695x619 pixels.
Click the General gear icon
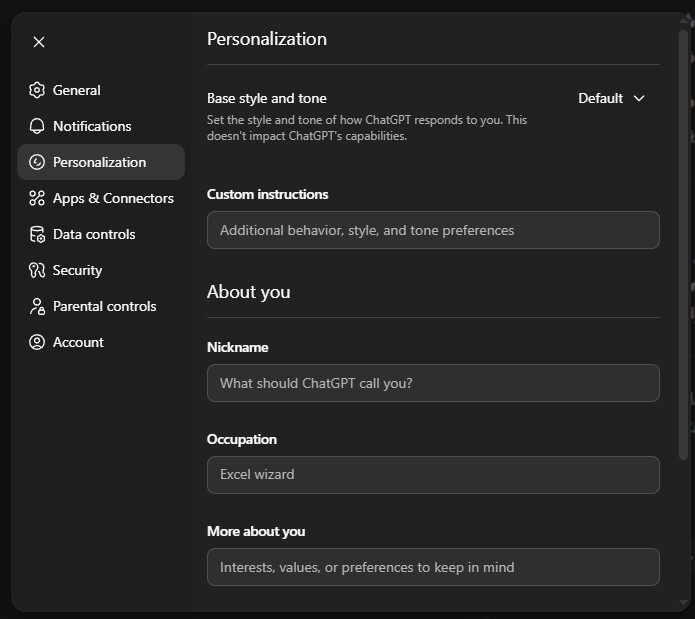coord(37,90)
